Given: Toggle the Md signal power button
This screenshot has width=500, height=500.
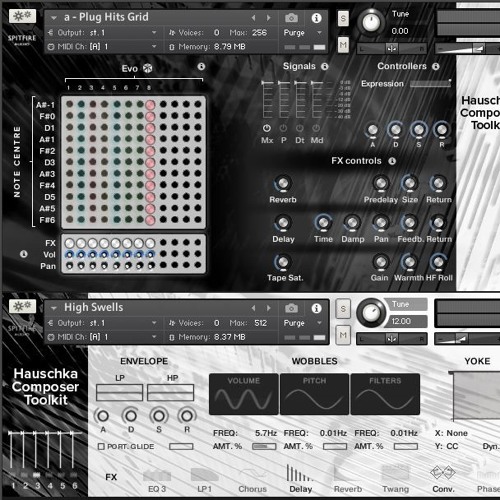Looking at the screenshot, I should coord(316,128).
